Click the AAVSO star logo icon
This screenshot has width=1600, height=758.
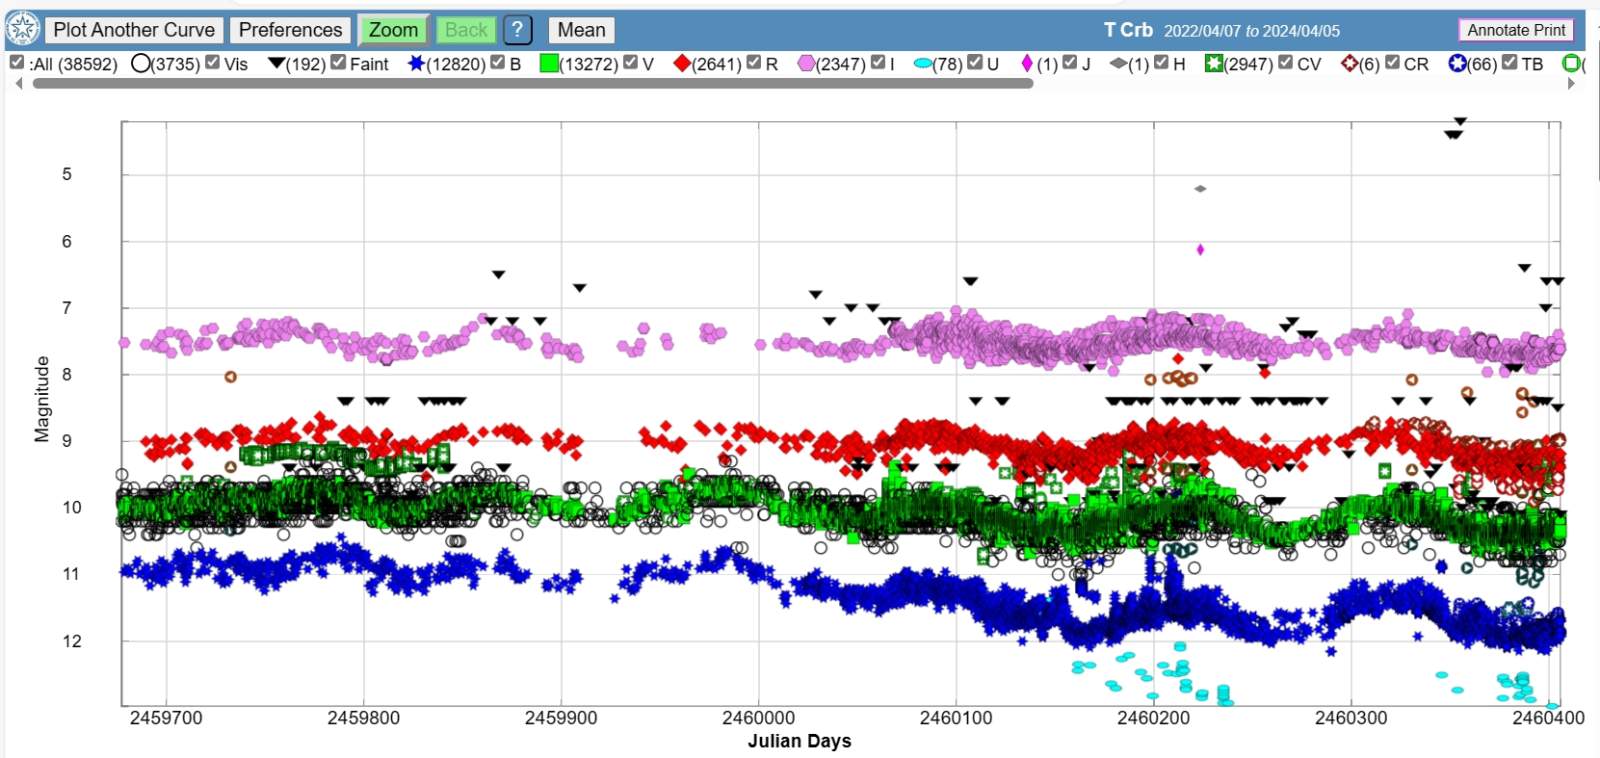pyautogui.click(x=22, y=29)
